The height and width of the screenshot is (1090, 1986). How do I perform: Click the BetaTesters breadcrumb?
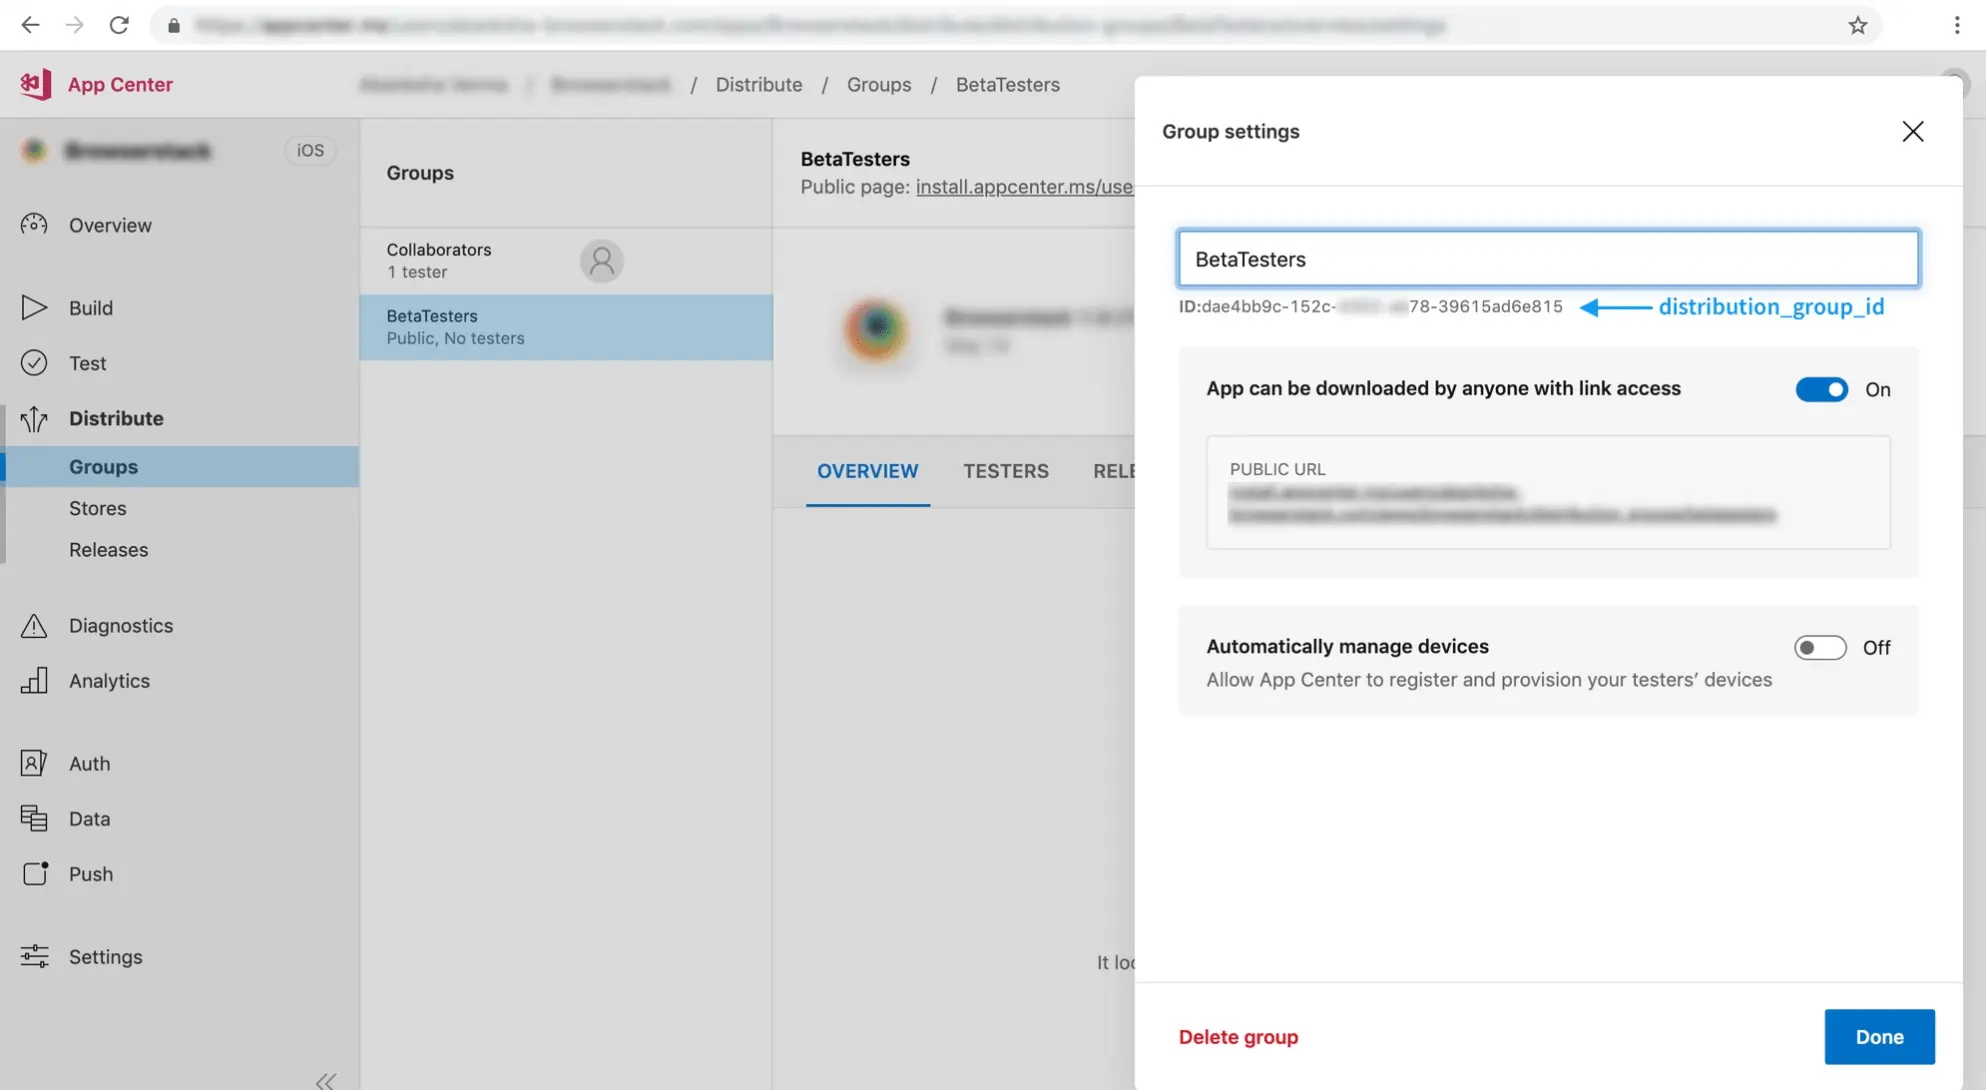click(1007, 84)
